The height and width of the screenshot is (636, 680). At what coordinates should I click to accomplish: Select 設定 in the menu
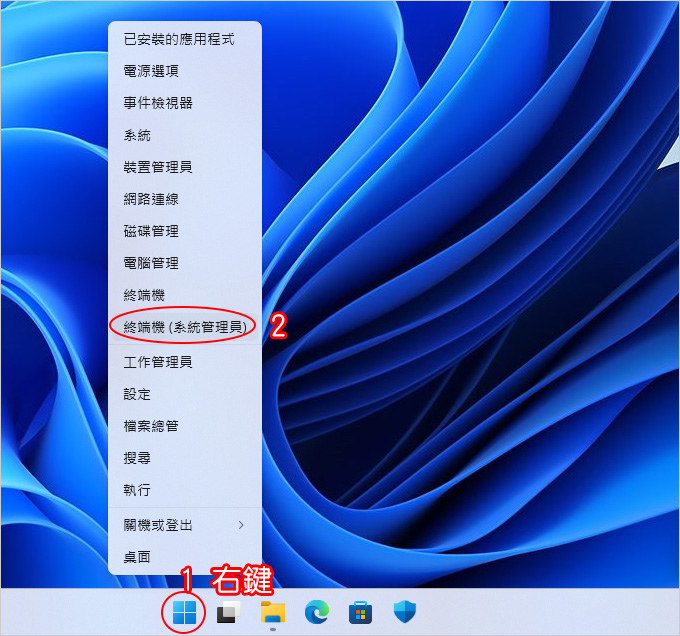185,394
